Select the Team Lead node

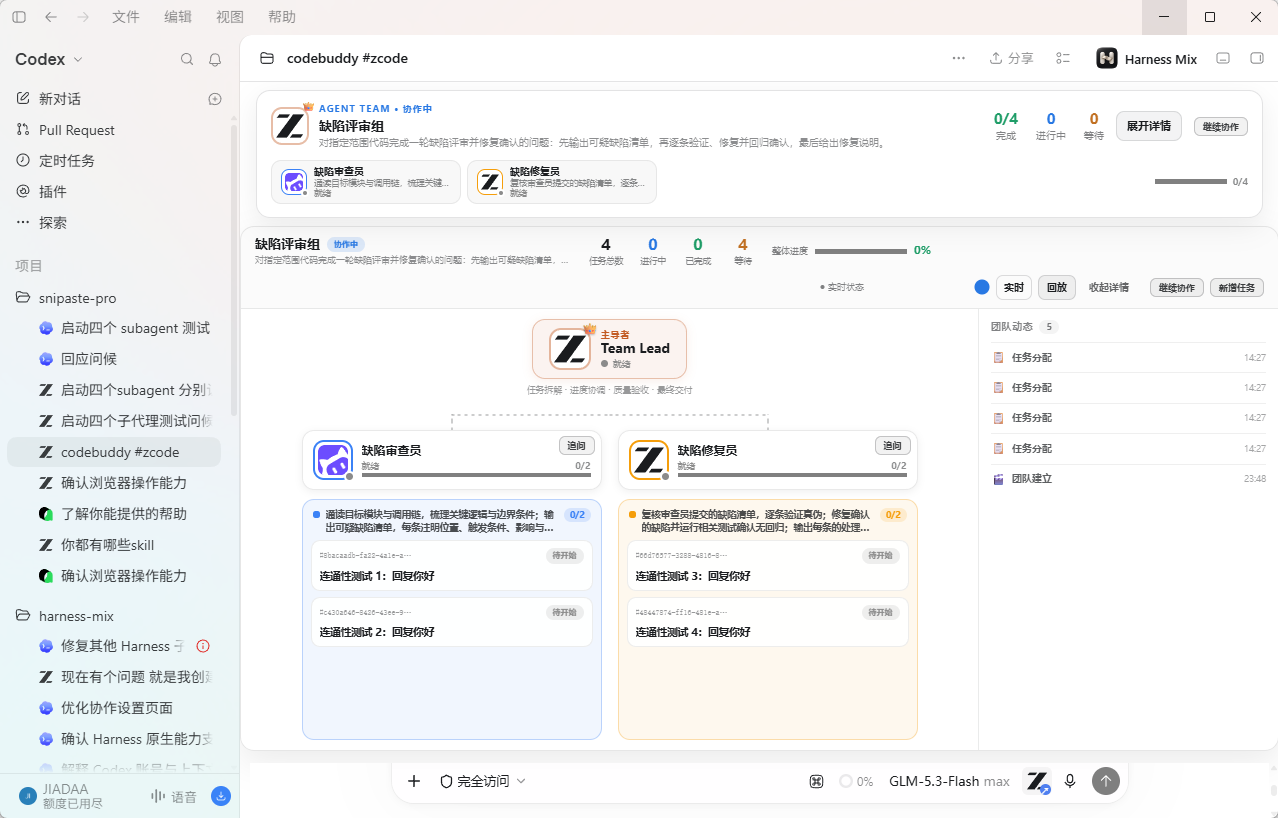pos(610,349)
